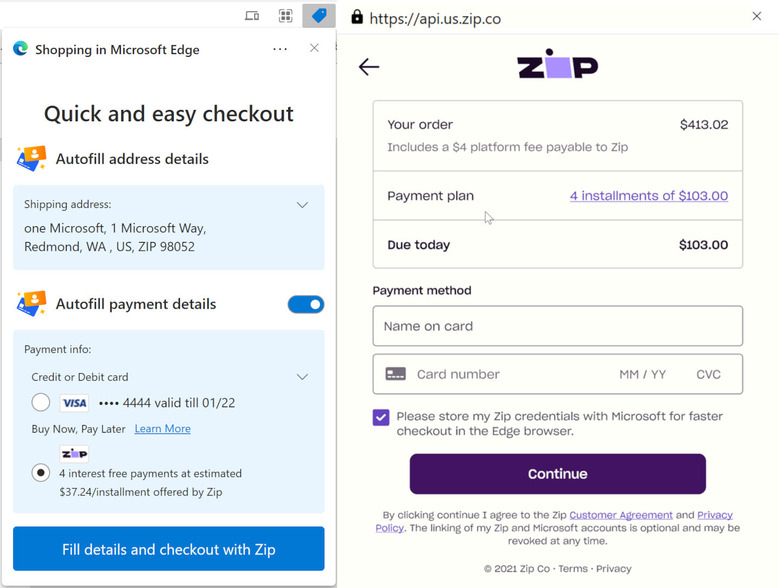The width and height of the screenshot is (780, 588).
Task: Click the Zip logo at page top
Action: (x=557, y=64)
